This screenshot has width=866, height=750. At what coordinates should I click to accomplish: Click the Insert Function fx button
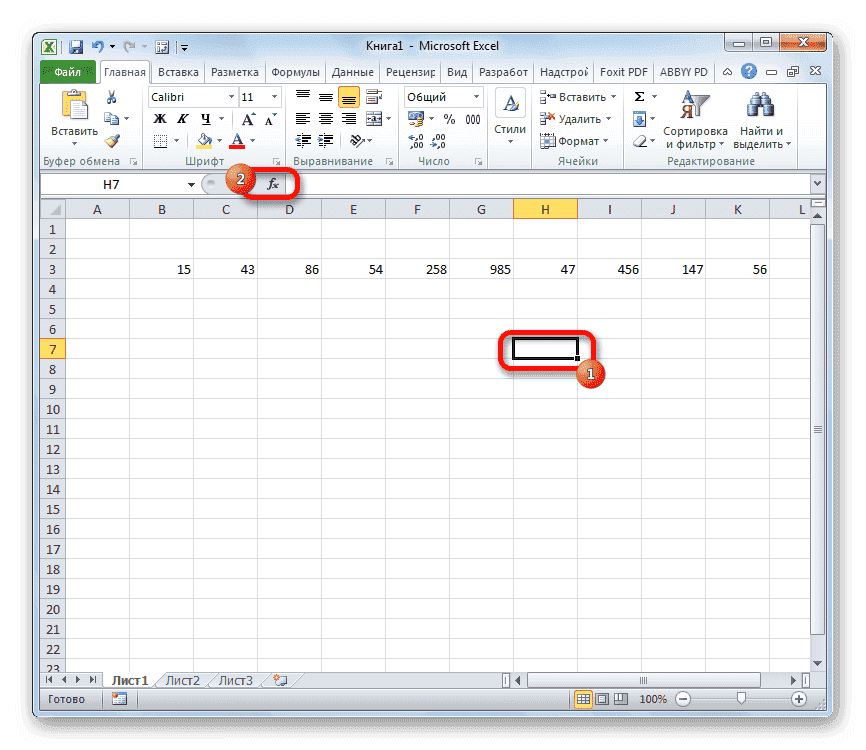click(x=273, y=183)
